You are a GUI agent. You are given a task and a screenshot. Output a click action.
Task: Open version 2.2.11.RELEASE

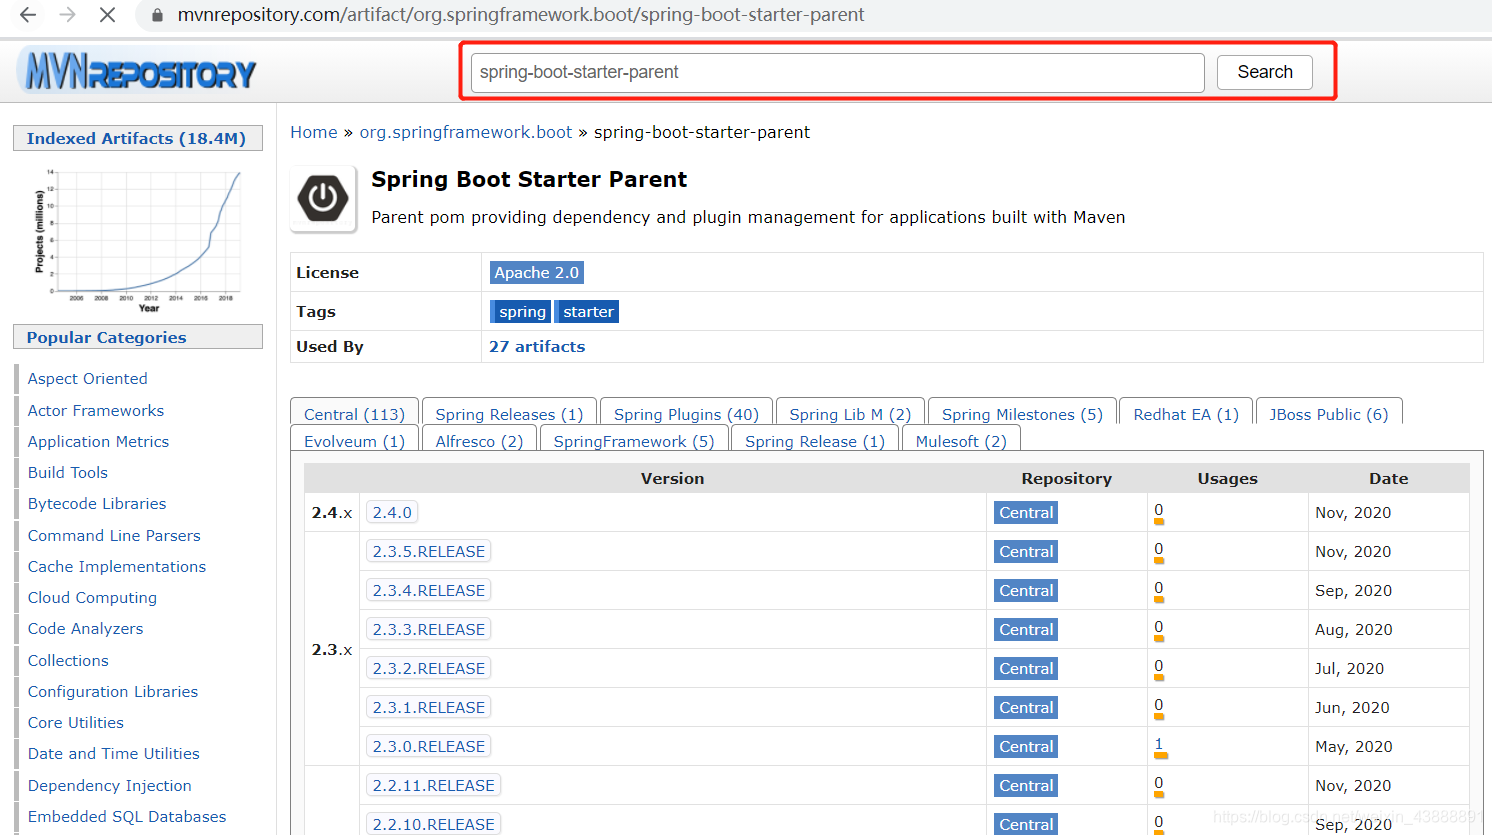[x=434, y=785]
